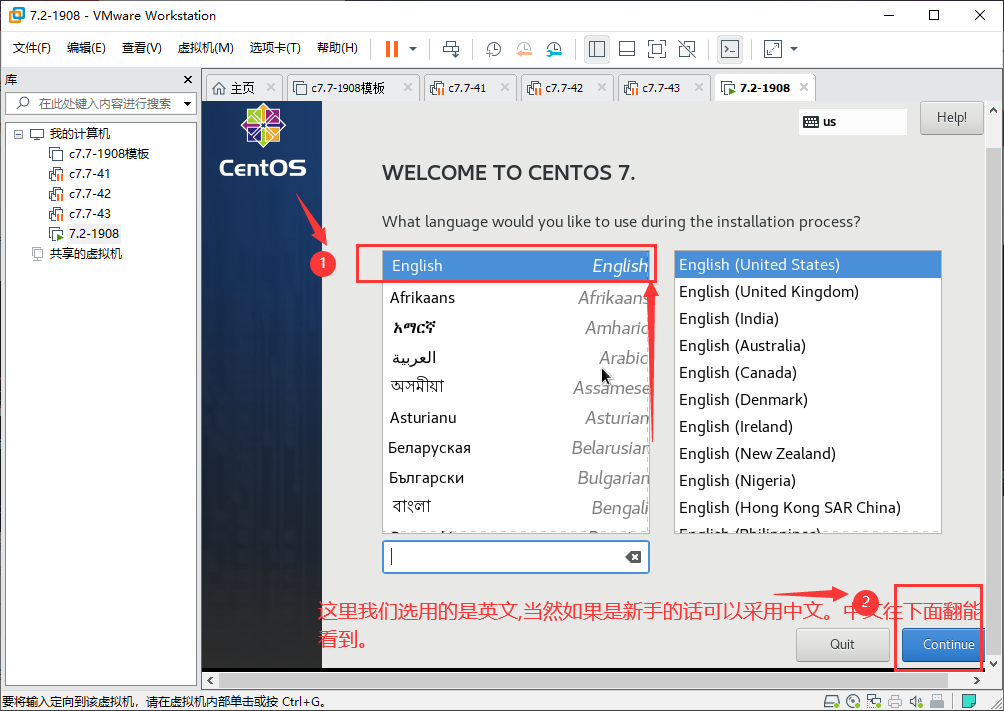The height and width of the screenshot is (711, 1004).
Task: Close the c7.7-41 tab
Action: (x=505, y=87)
